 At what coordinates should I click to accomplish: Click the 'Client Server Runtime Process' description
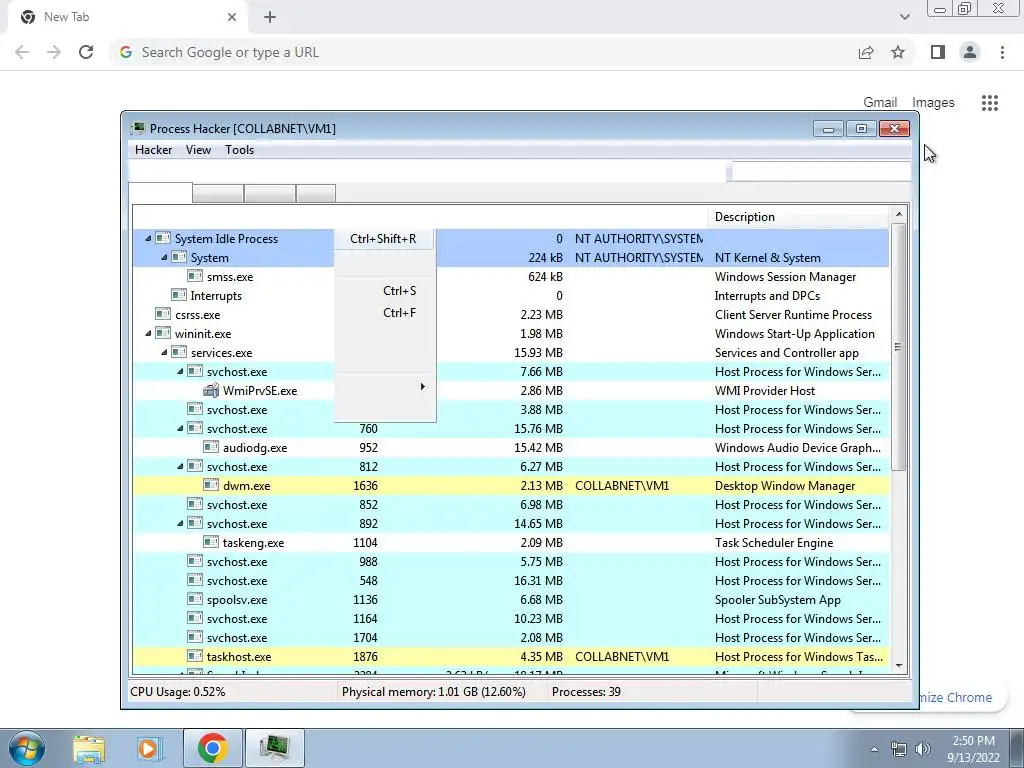(793, 314)
